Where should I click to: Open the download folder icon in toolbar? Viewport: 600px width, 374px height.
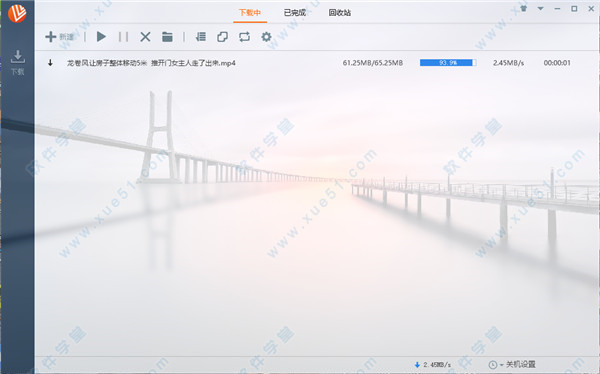[167, 37]
